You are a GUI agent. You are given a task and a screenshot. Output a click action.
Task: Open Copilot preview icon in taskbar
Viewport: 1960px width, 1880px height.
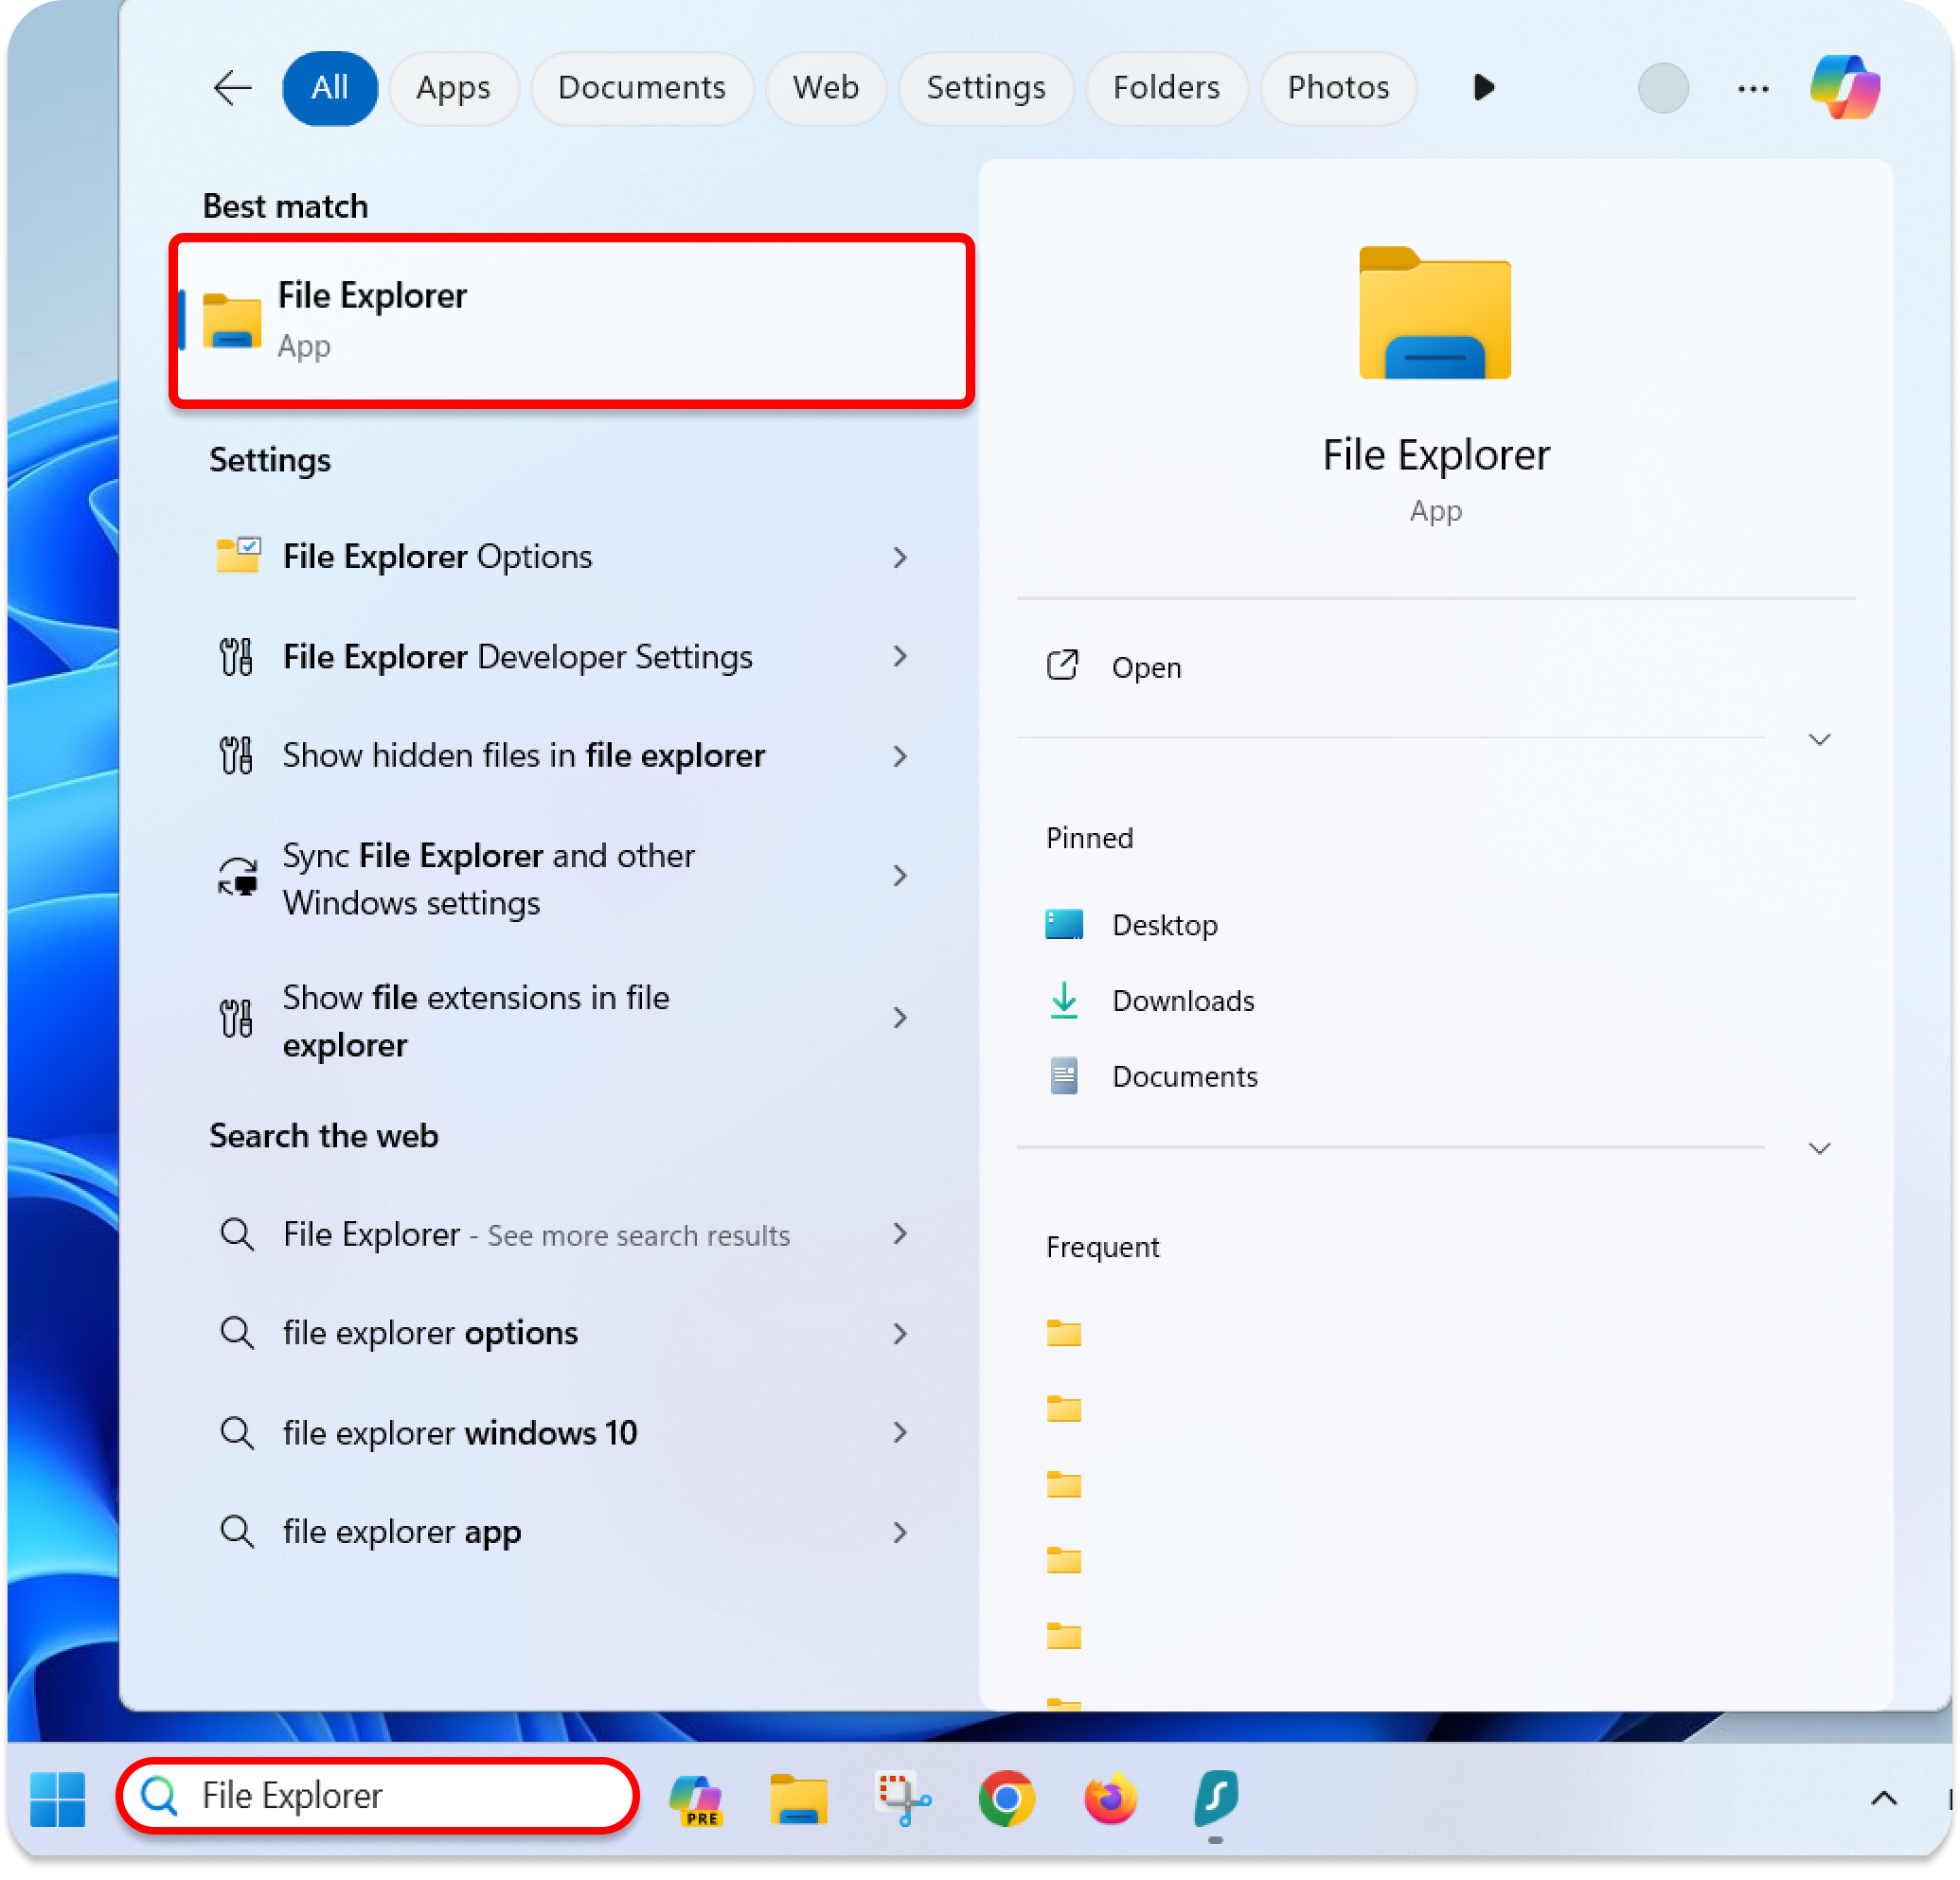pos(697,1797)
